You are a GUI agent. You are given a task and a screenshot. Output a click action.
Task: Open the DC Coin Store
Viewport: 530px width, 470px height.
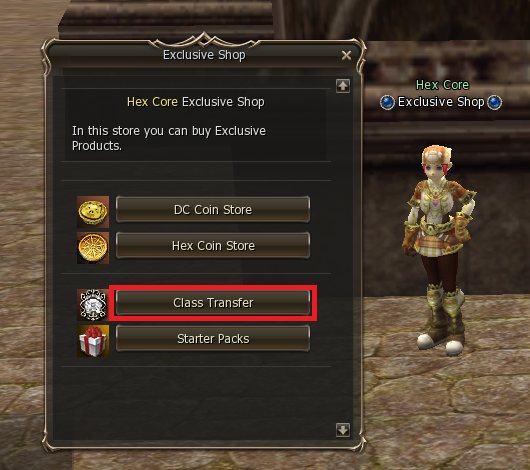tap(213, 210)
